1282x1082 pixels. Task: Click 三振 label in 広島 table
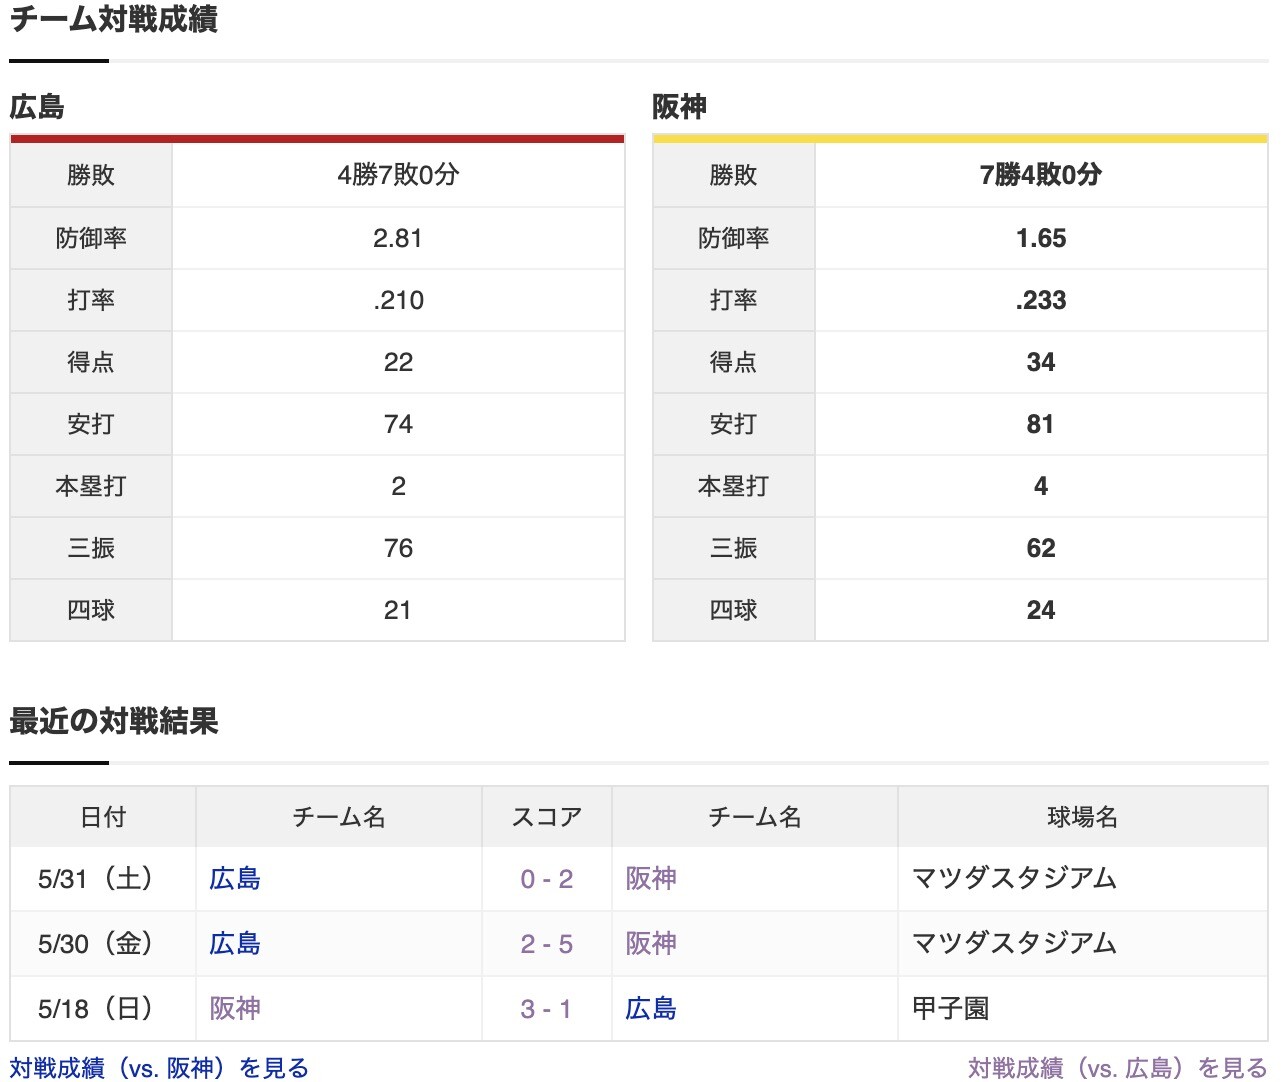[91, 548]
